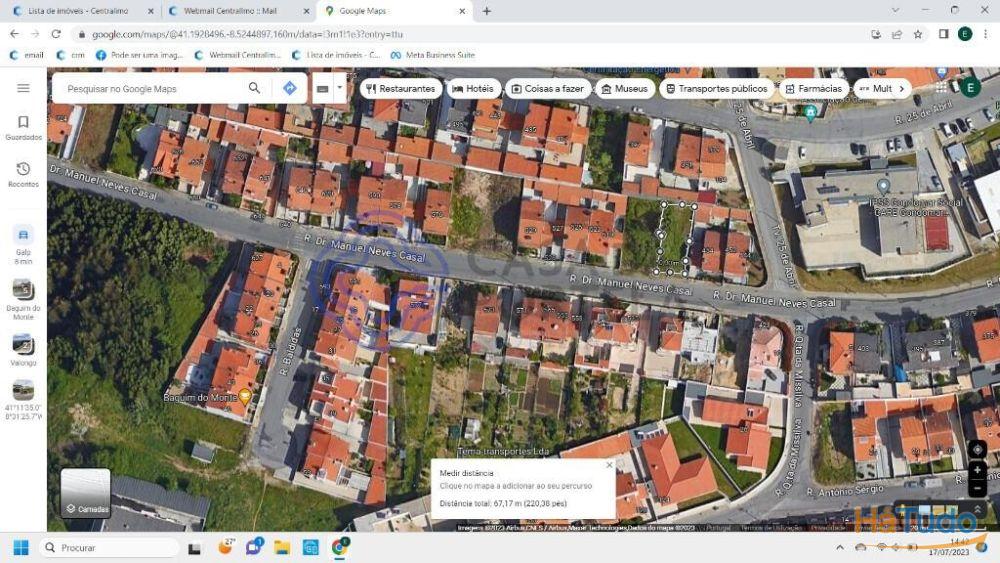Open the Guardados saved places panel
Screen dimensions: 1000x563
[x=23, y=127]
